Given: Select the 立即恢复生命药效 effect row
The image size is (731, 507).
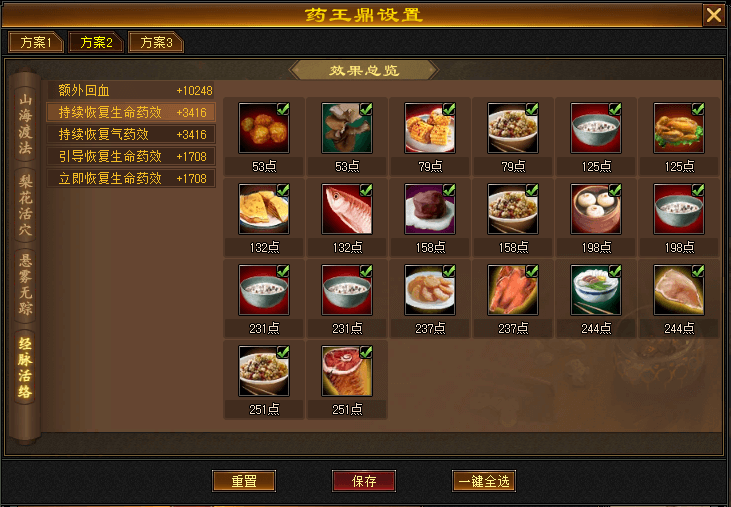Looking at the screenshot, I should coord(131,178).
